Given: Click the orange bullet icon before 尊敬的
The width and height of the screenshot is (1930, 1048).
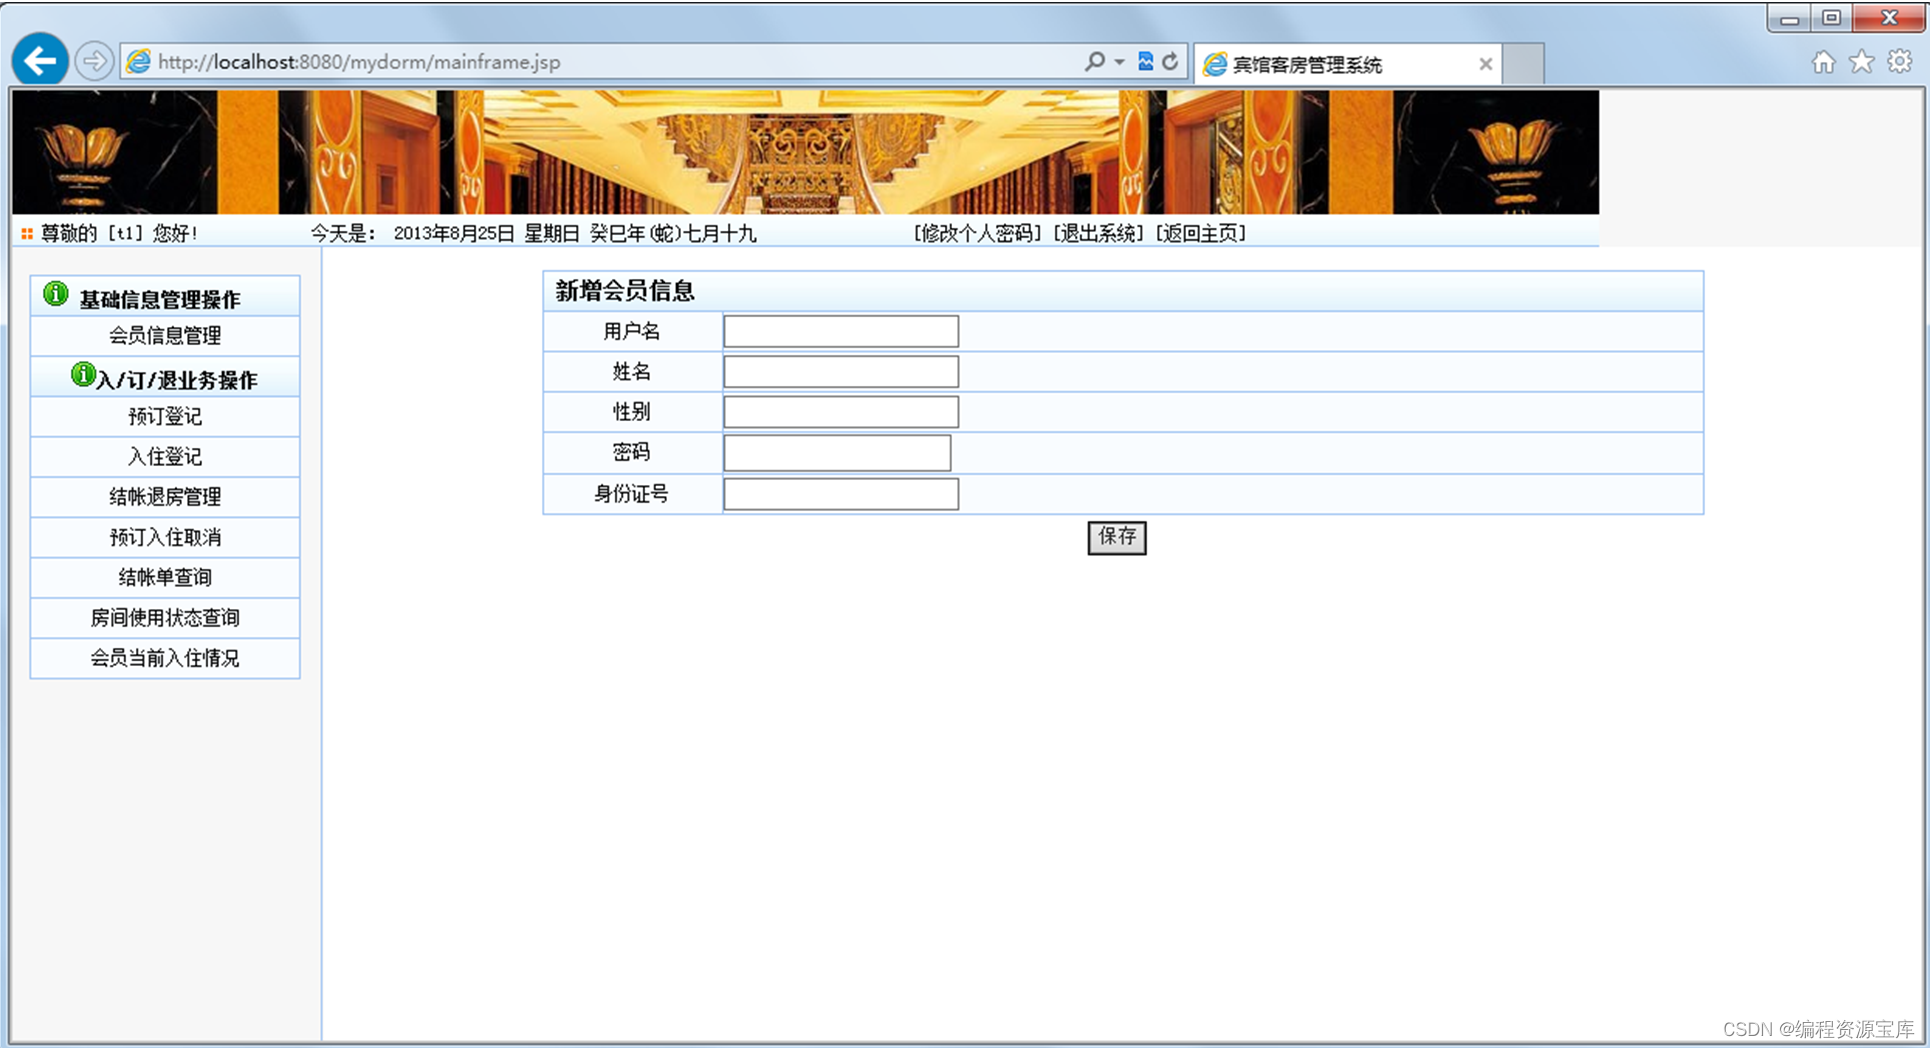Looking at the screenshot, I should [x=27, y=233].
